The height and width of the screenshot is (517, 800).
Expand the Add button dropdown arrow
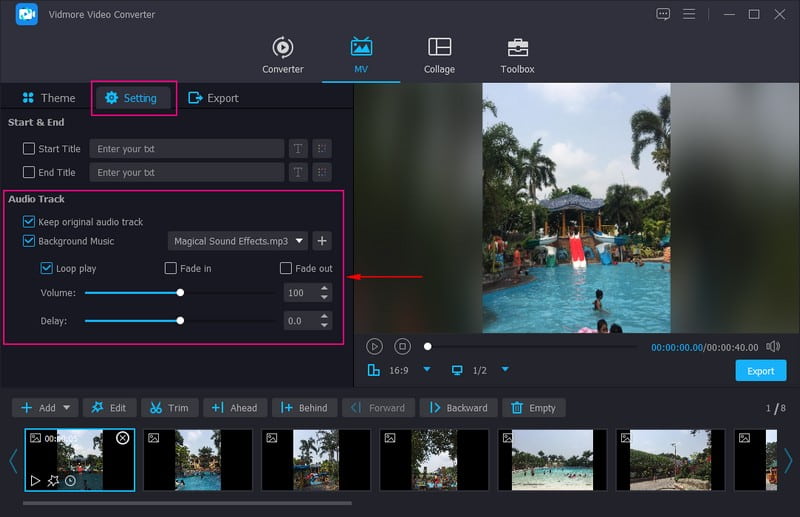tap(67, 408)
